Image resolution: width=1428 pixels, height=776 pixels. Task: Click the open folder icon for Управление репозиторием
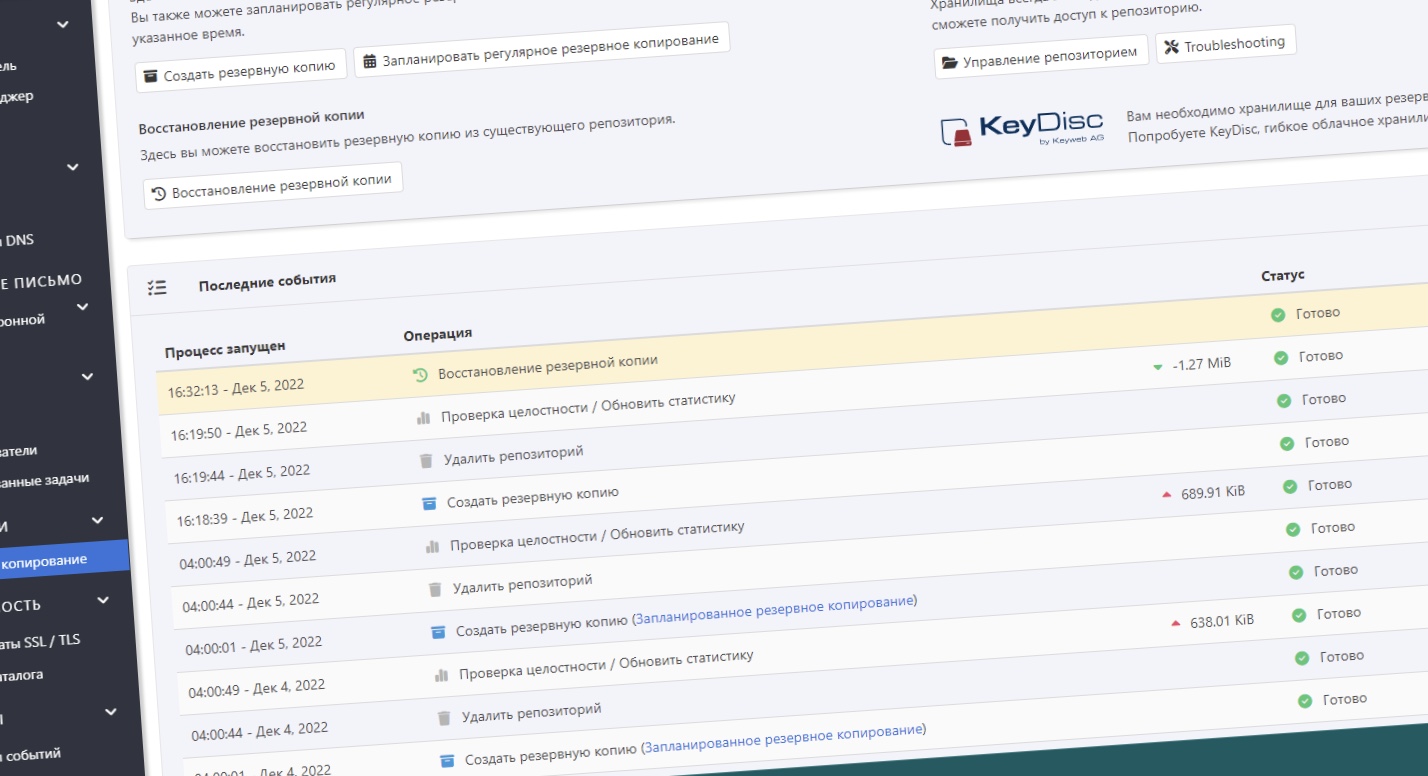click(949, 63)
